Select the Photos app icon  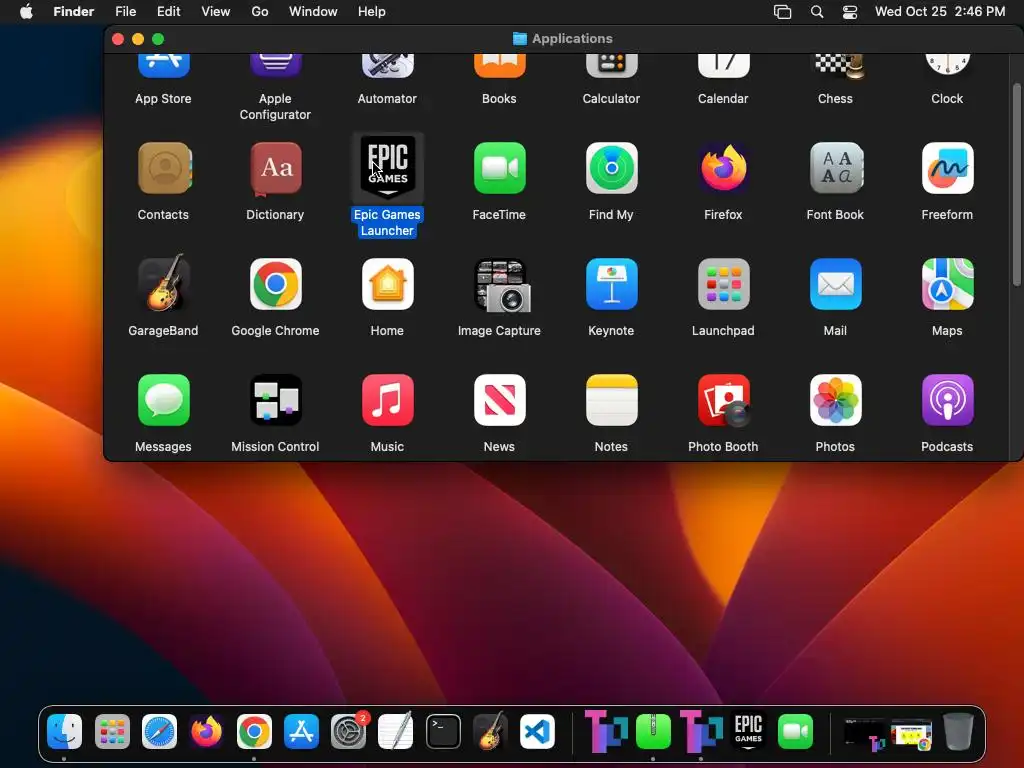(x=836, y=400)
